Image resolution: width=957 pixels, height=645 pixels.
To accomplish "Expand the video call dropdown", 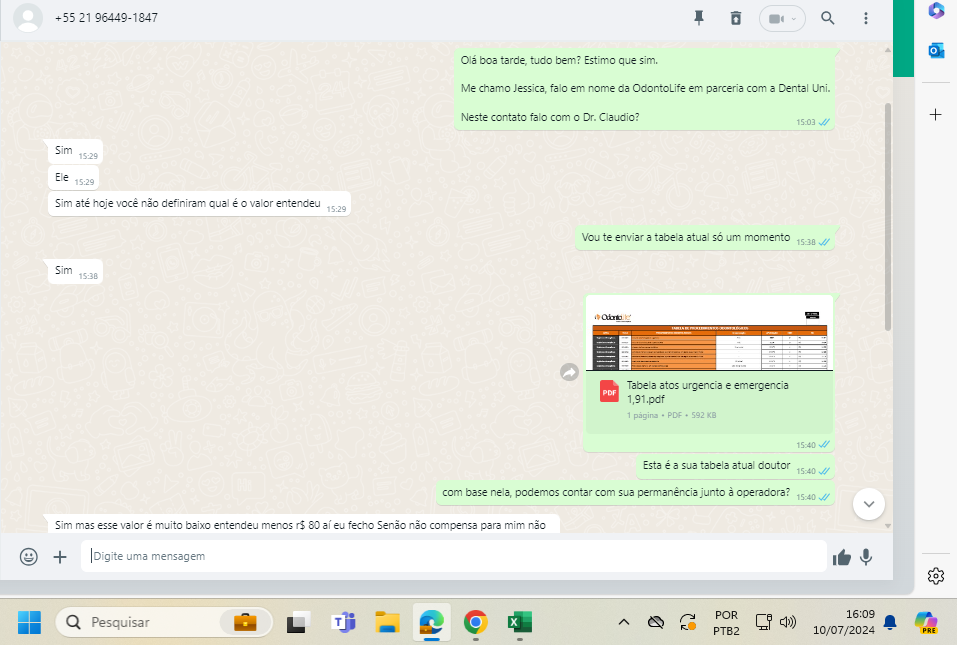I will pyautogui.click(x=794, y=18).
